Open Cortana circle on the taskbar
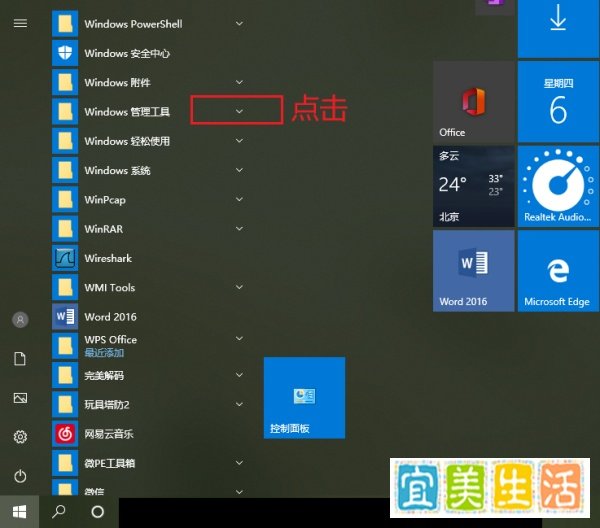The image size is (600, 528). coord(98,512)
